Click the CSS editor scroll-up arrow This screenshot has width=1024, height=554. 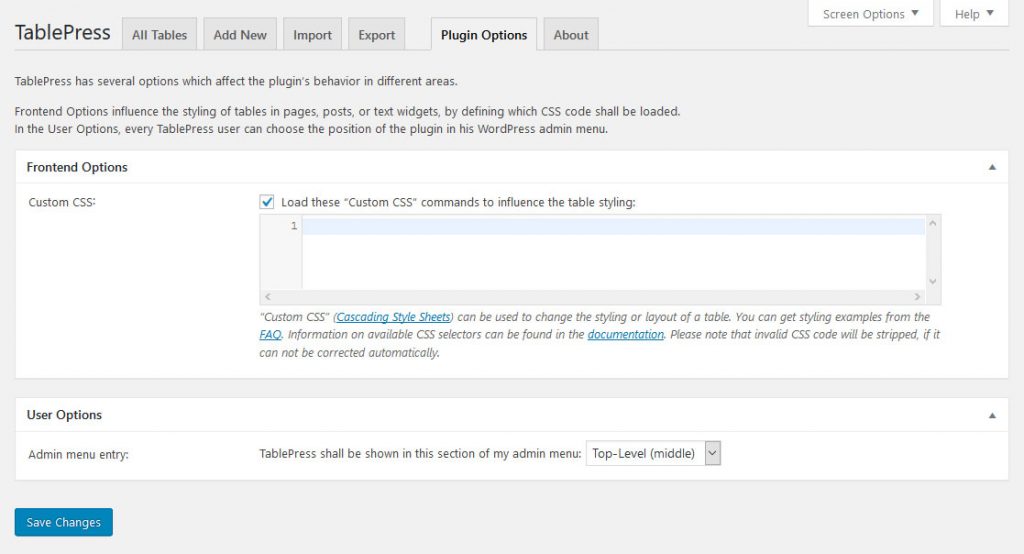(932, 224)
